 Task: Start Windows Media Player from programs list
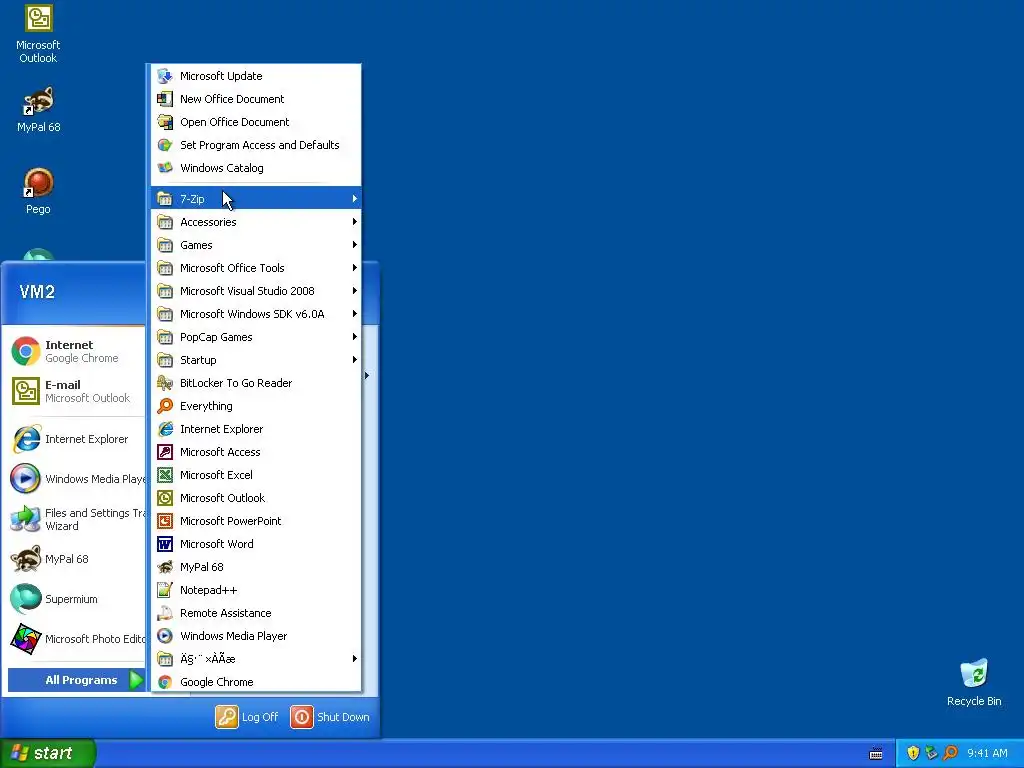[256, 636]
